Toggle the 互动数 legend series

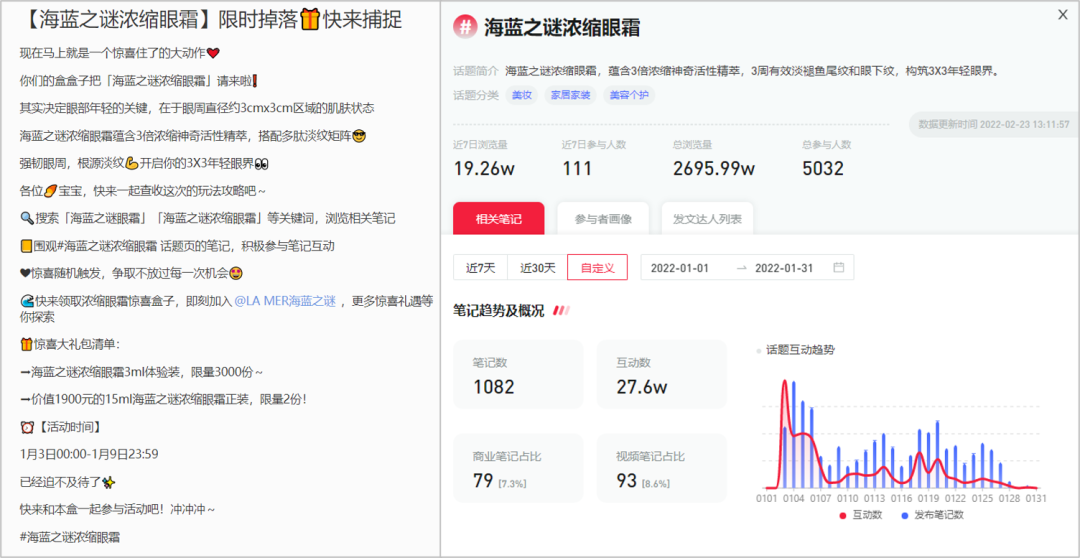tap(862, 515)
